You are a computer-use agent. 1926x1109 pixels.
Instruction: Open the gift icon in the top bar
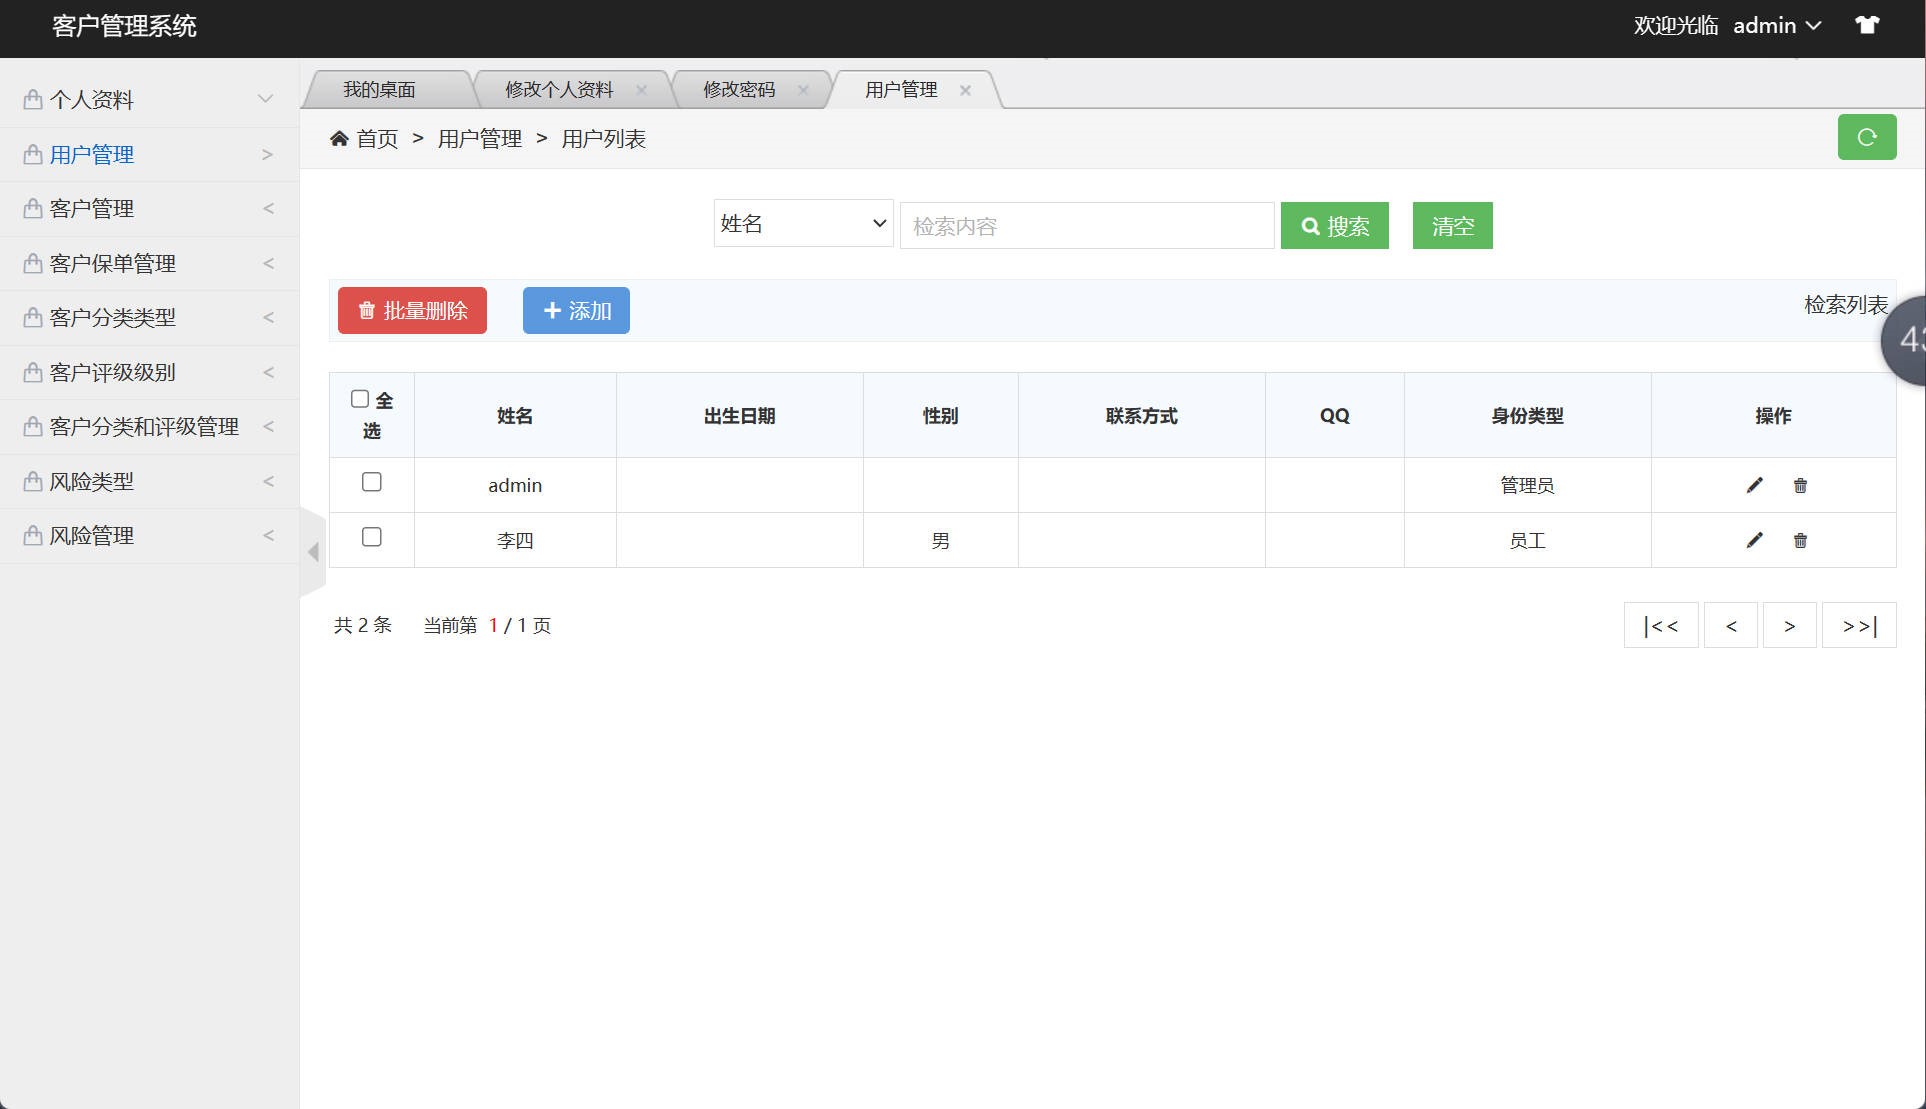coord(1866,24)
